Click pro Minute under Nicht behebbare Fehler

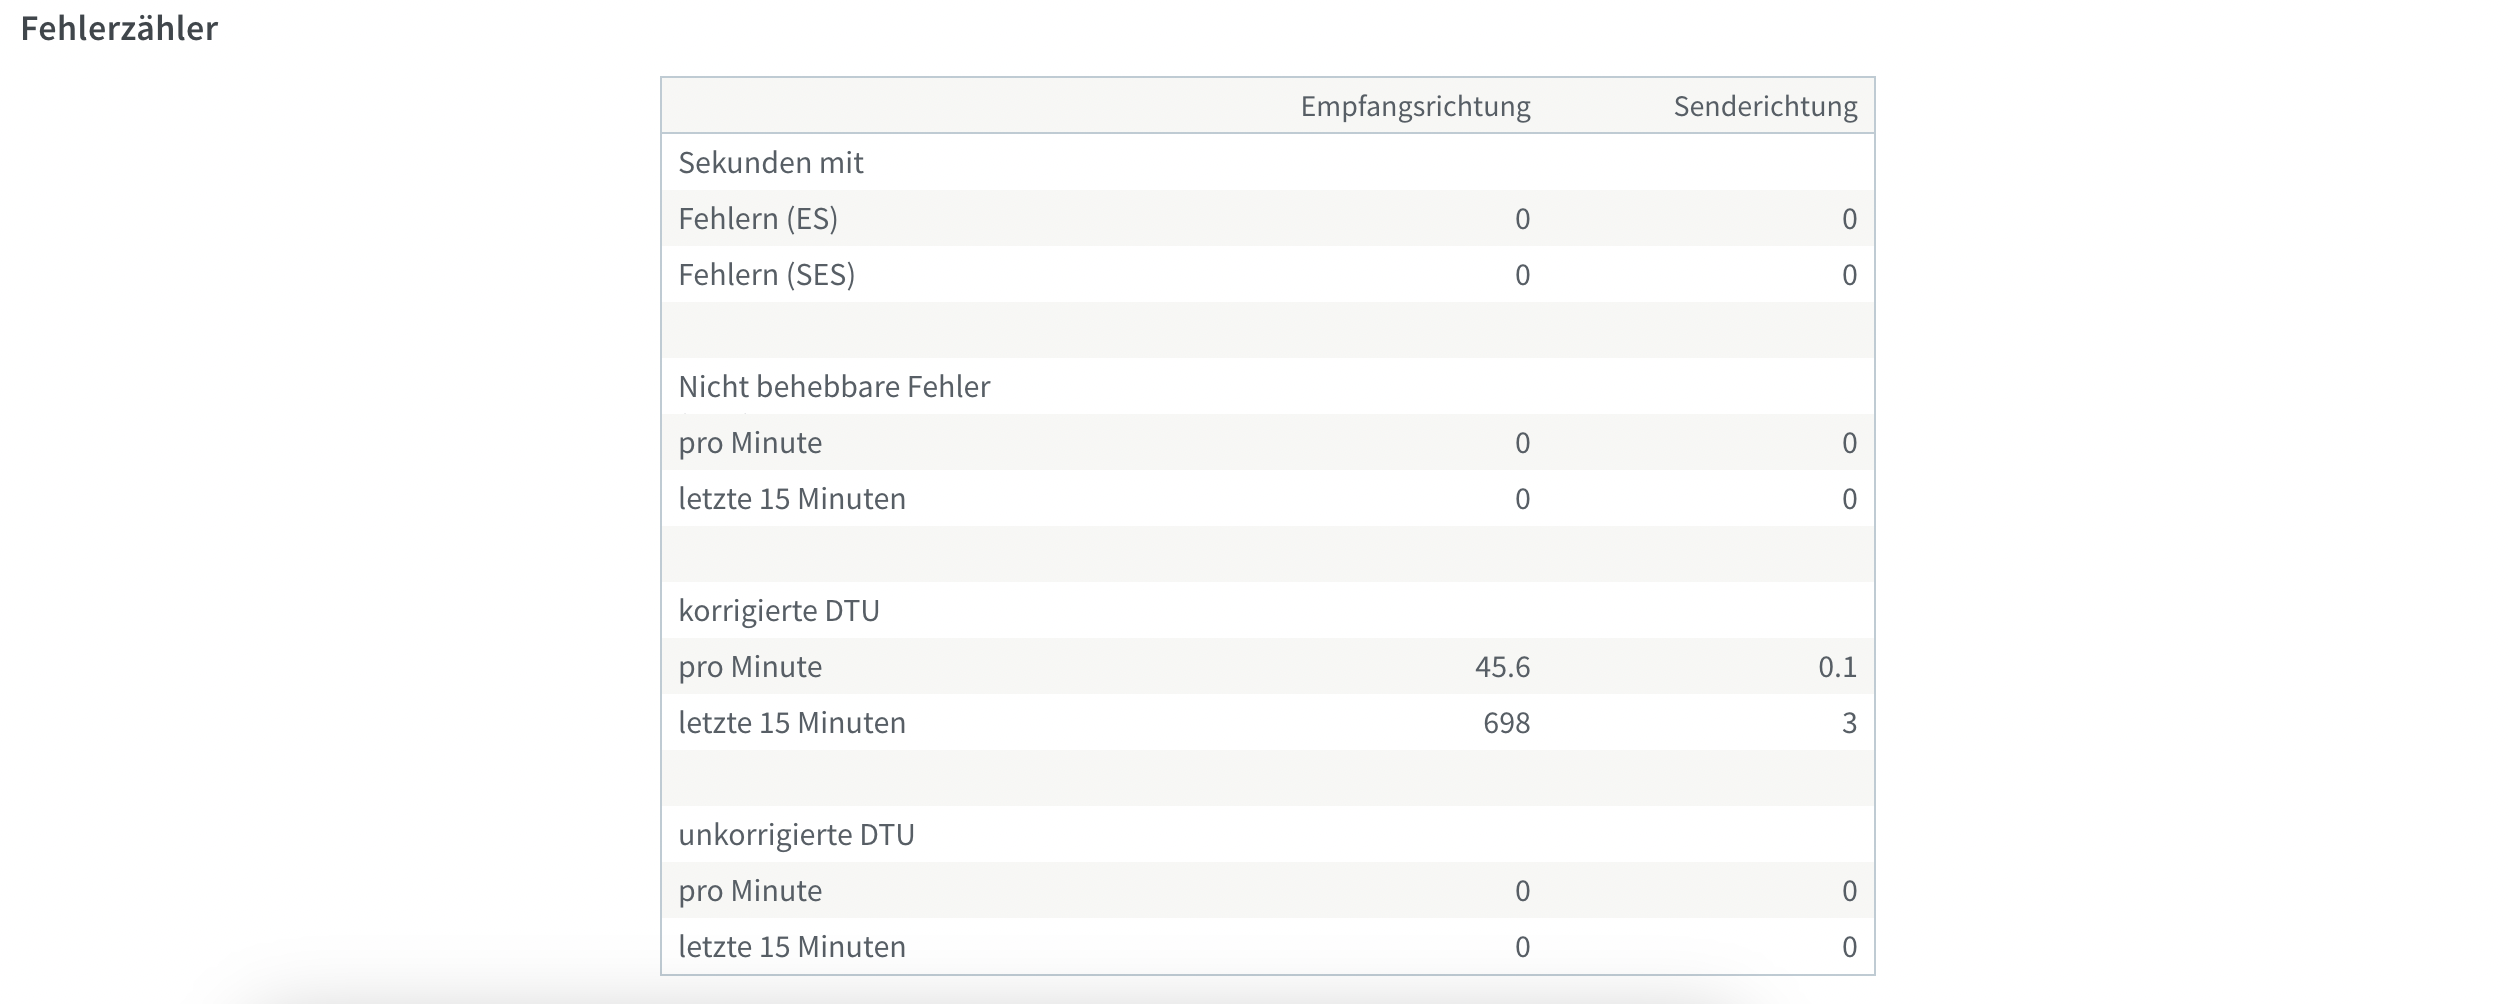click(750, 442)
